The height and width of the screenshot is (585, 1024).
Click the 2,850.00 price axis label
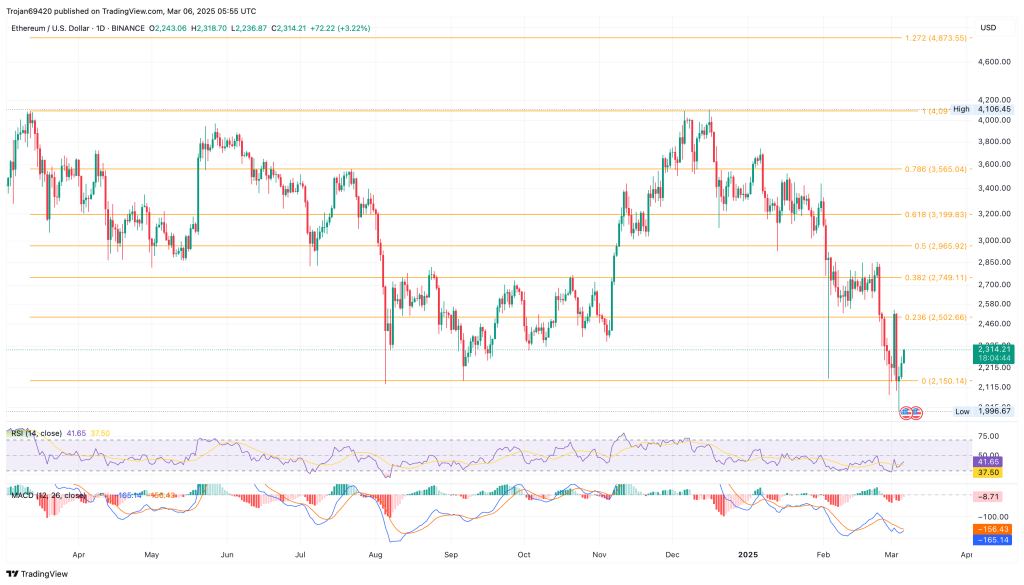tap(994, 262)
